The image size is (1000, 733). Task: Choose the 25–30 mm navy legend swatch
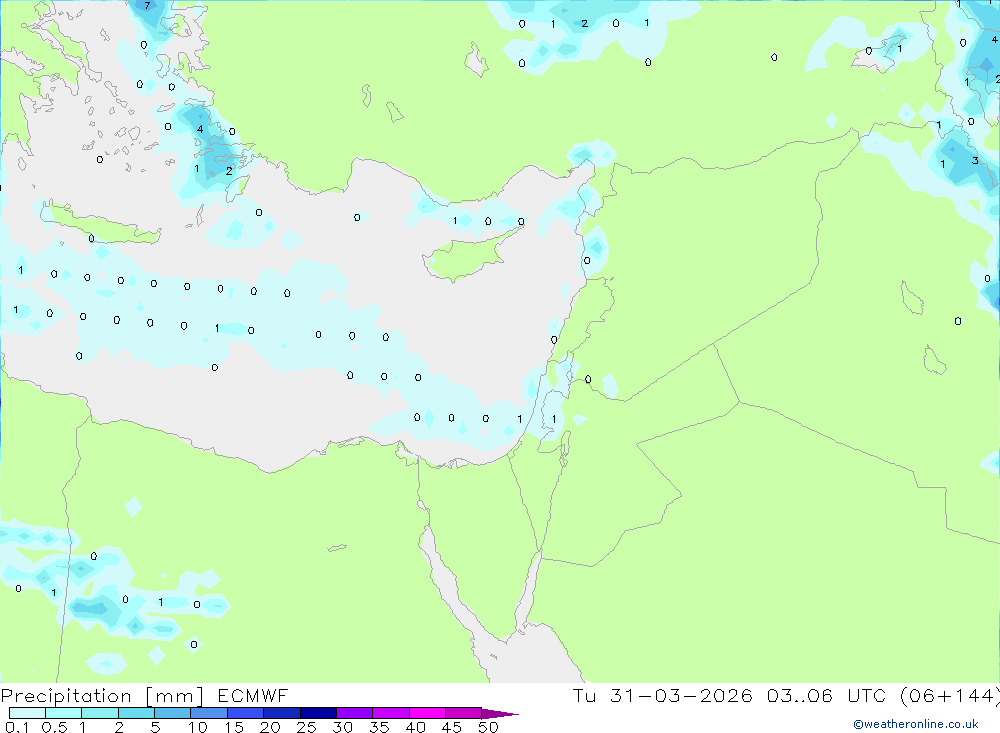click(x=318, y=713)
